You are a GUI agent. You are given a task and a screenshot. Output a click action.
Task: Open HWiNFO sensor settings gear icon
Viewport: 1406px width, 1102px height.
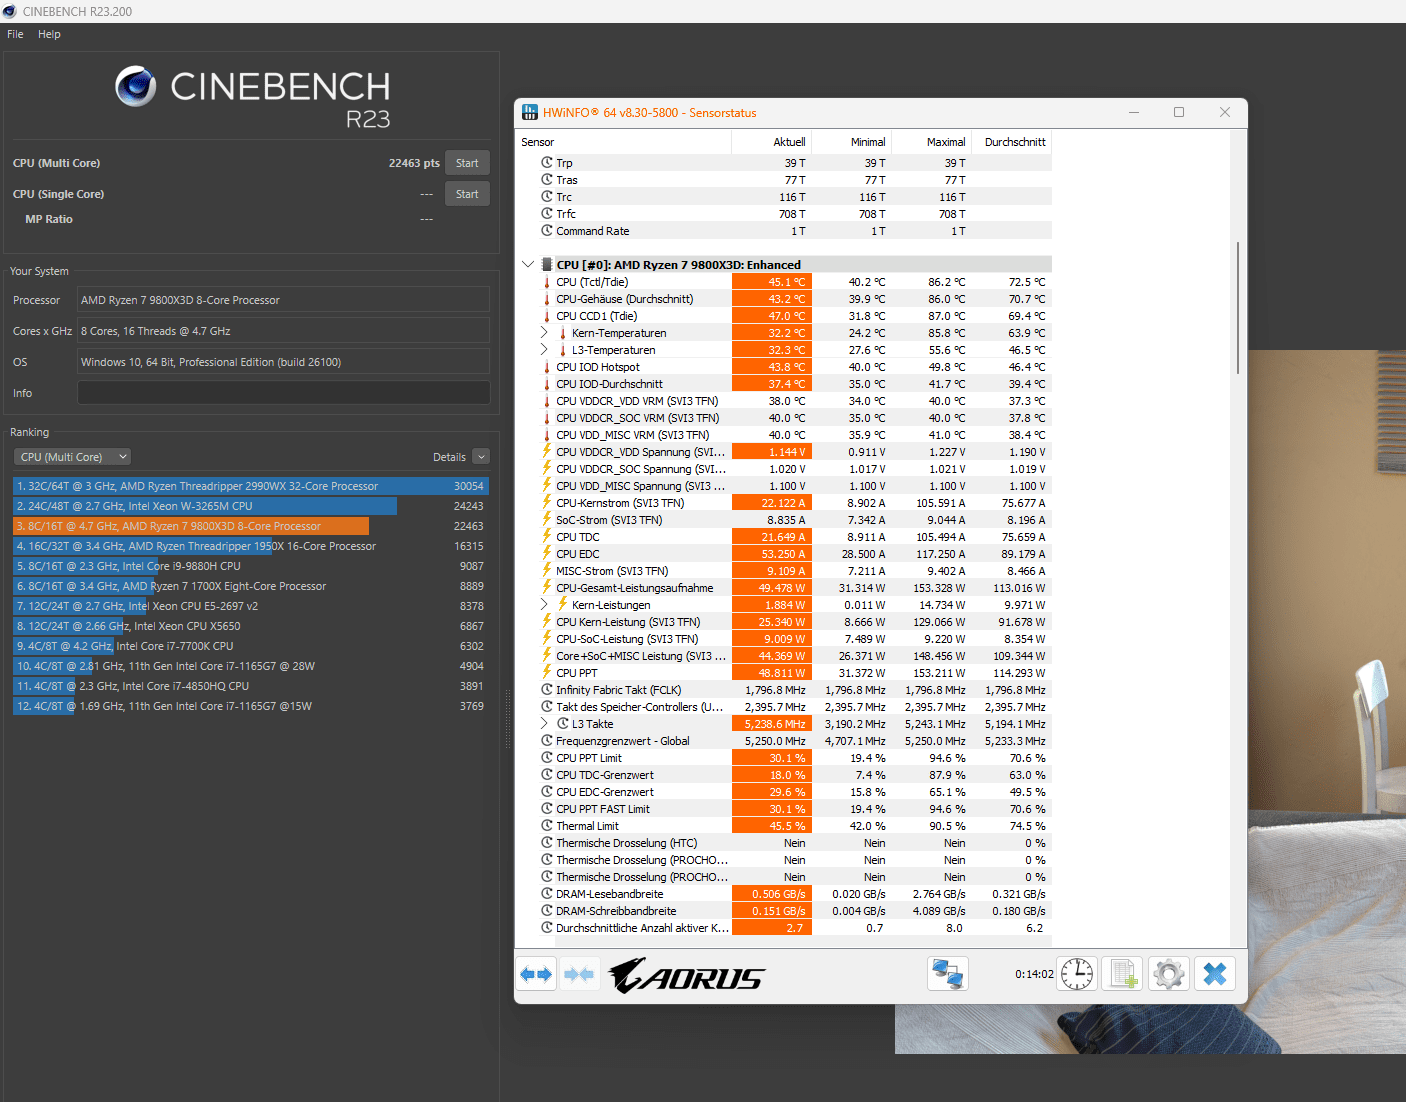tap(1169, 974)
